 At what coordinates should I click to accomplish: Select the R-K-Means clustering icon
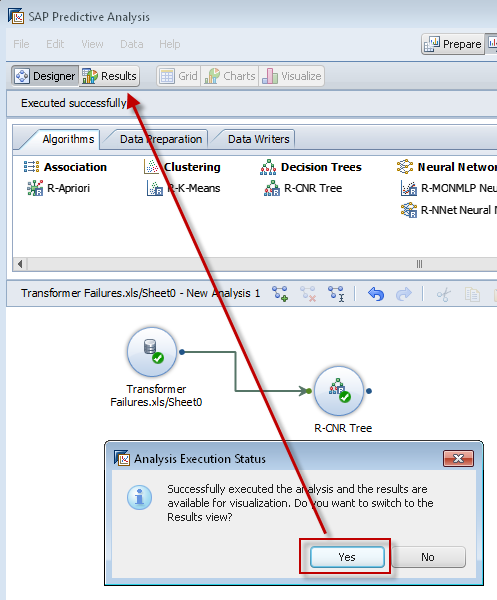(155, 188)
